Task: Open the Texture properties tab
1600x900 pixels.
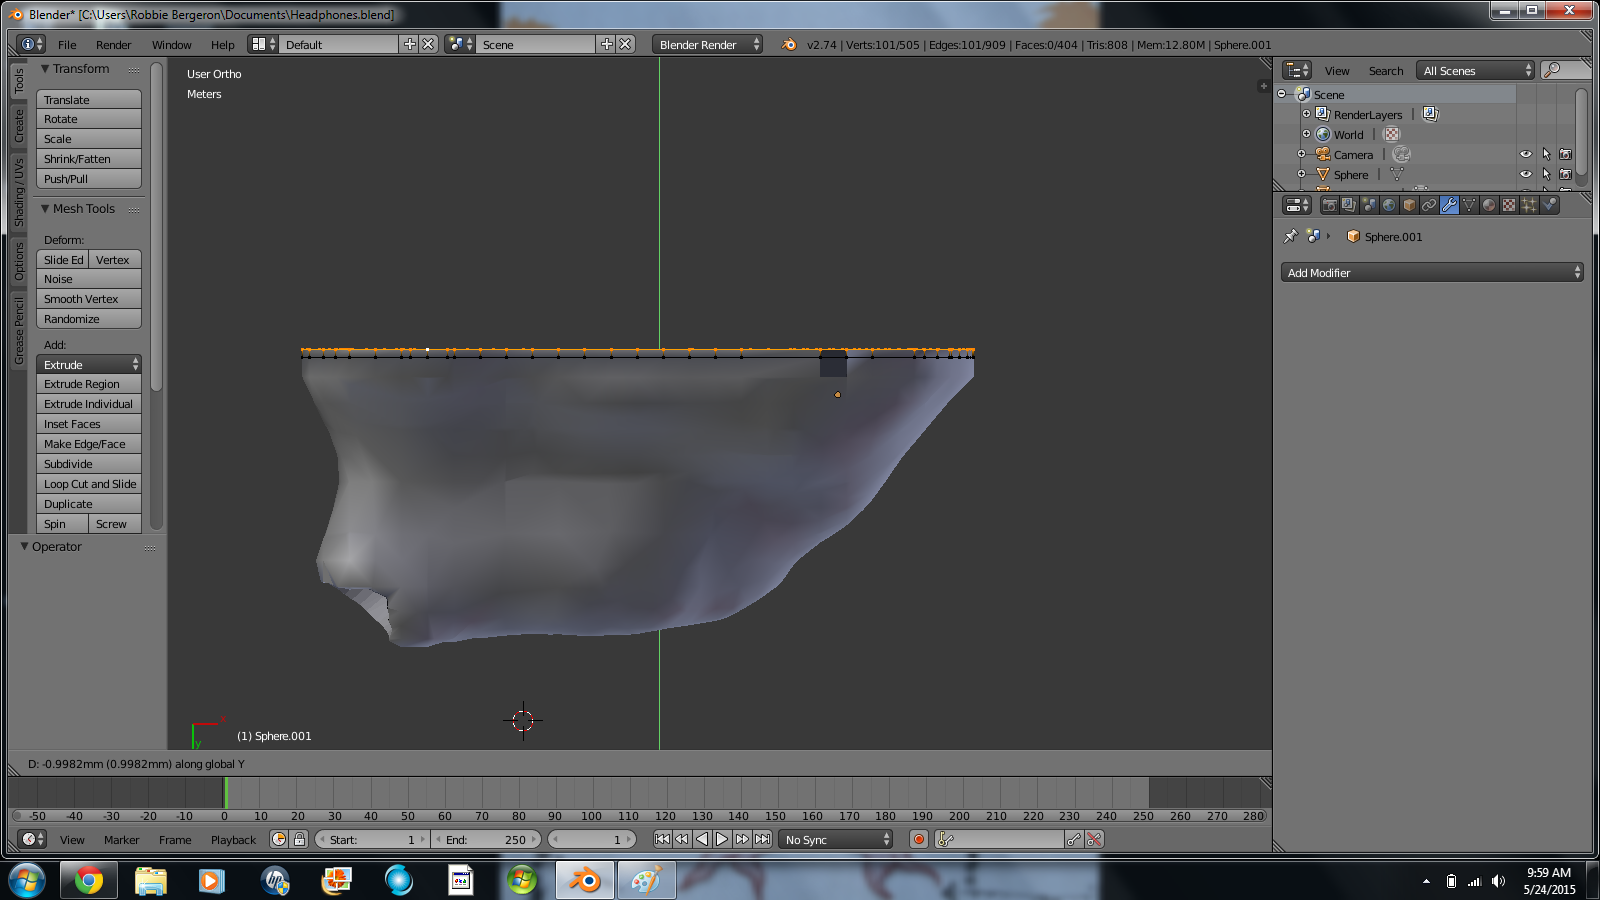Action: click(1509, 205)
